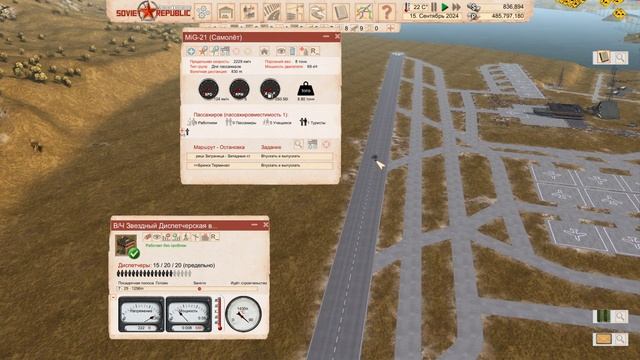Click Диспетчеры 15 / 20 / 20 worker count

166,265
